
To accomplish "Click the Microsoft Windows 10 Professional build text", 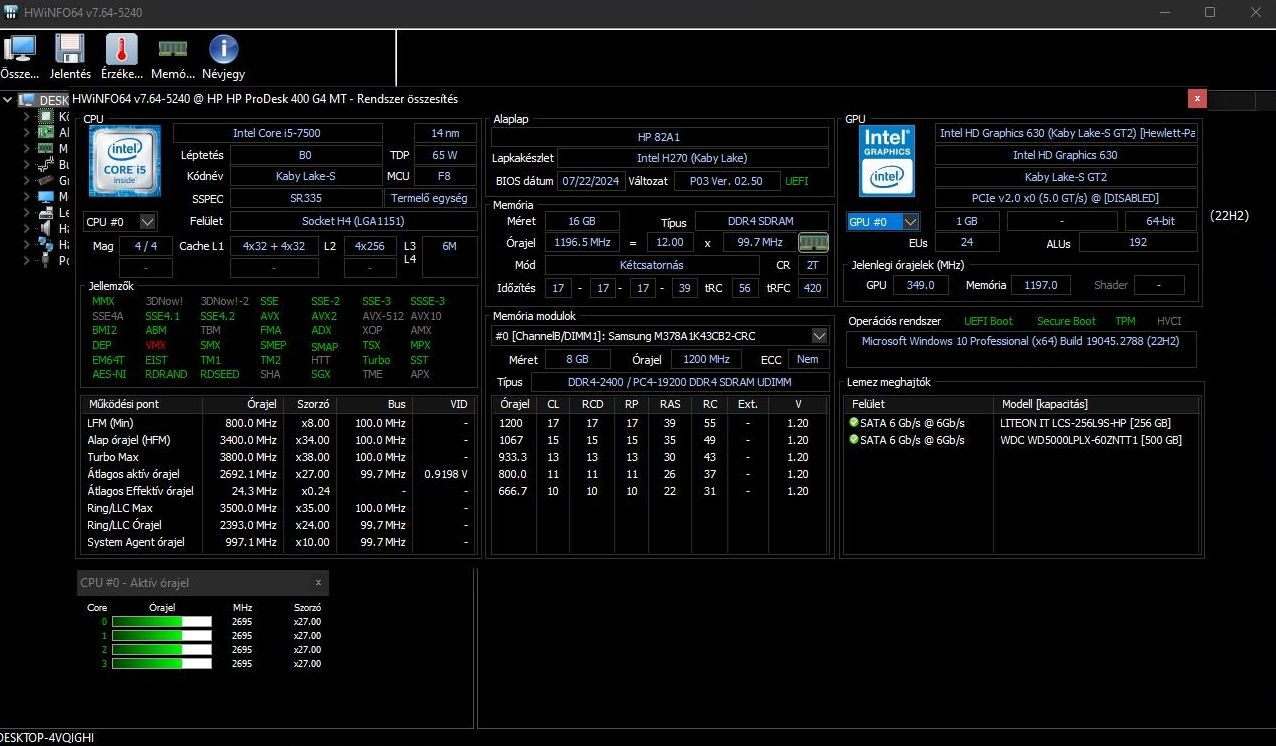I will 1020,341.
